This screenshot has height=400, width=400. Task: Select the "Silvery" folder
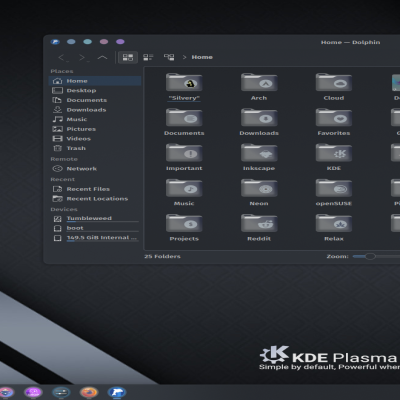(184, 87)
